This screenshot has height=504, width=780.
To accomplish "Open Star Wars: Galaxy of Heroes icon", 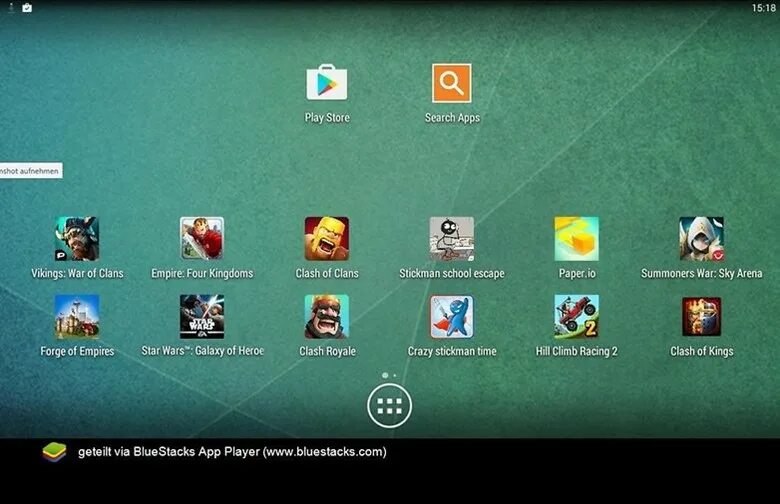I will tap(202, 316).
